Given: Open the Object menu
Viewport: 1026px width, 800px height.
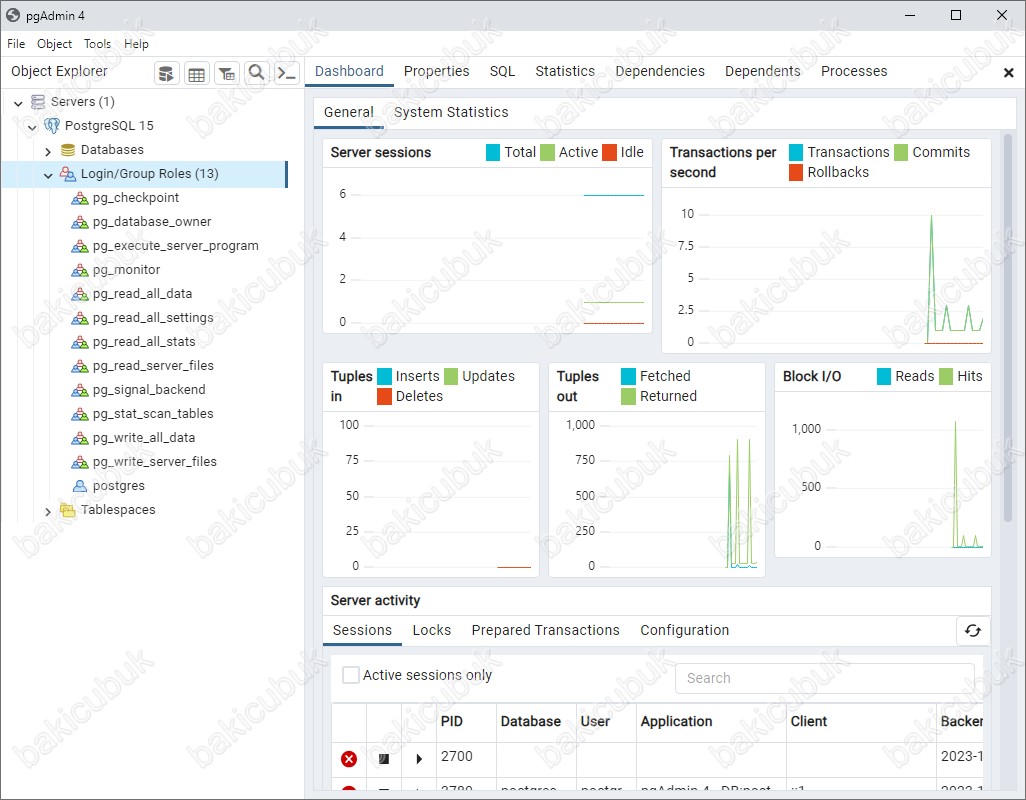Looking at the screenshot, I should pos(54,44).
